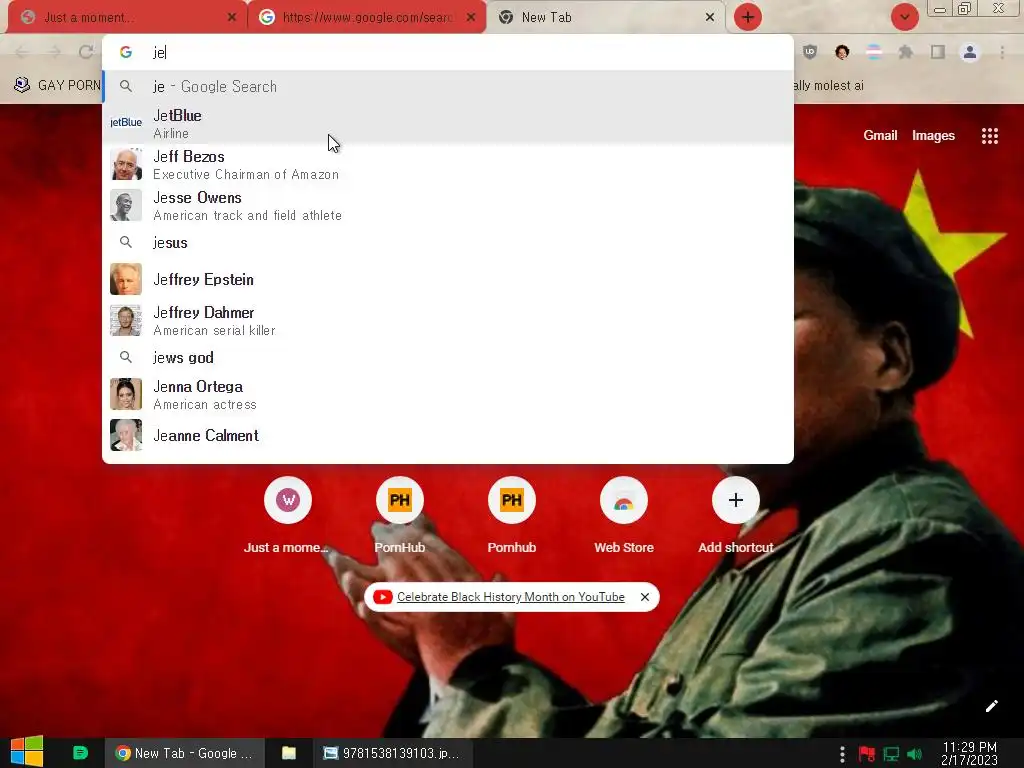1024x768 pixels.
Task: Dismiss the YouTube promo with X
Action: 645,597
